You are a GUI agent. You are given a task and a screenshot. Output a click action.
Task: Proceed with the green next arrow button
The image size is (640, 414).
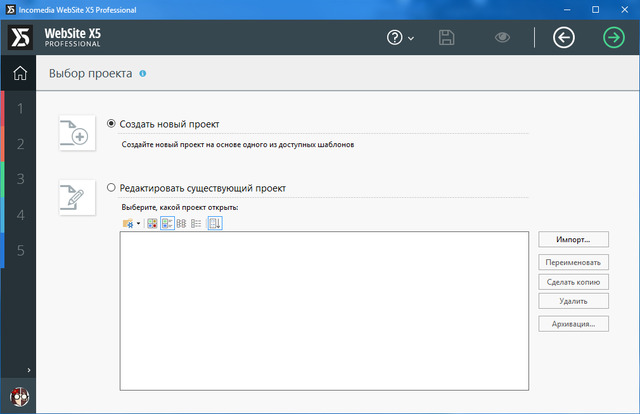(613, 38)
